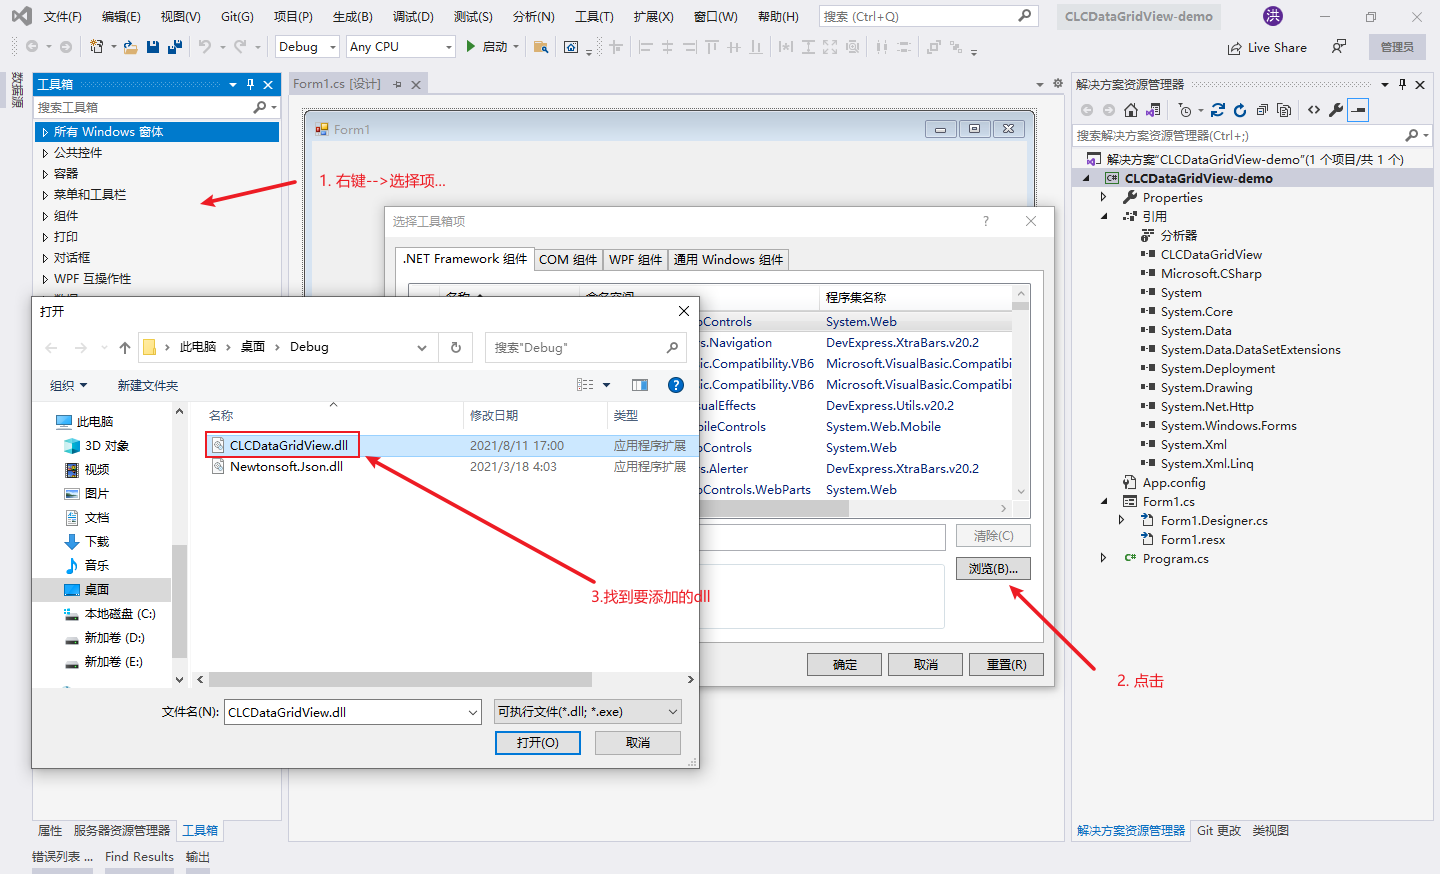Viewport: 1440px width, 874px height.
Task: Go up one folder in the Open dialog
Action: [125, 348]
